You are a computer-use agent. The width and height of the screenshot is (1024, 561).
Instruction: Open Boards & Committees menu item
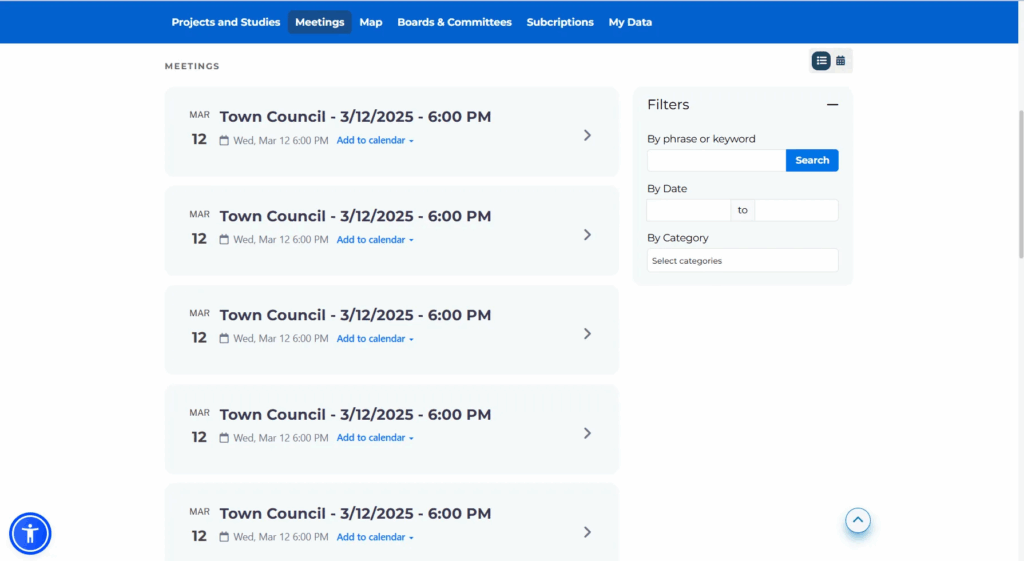click(x=454, y=22)
